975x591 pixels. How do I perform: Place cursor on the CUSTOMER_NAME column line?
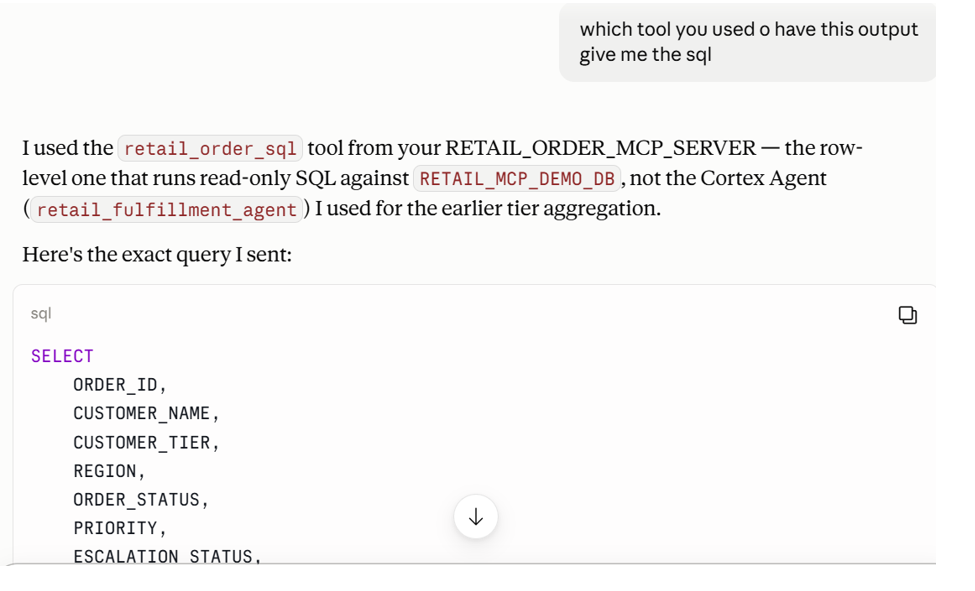pos(146,414)
